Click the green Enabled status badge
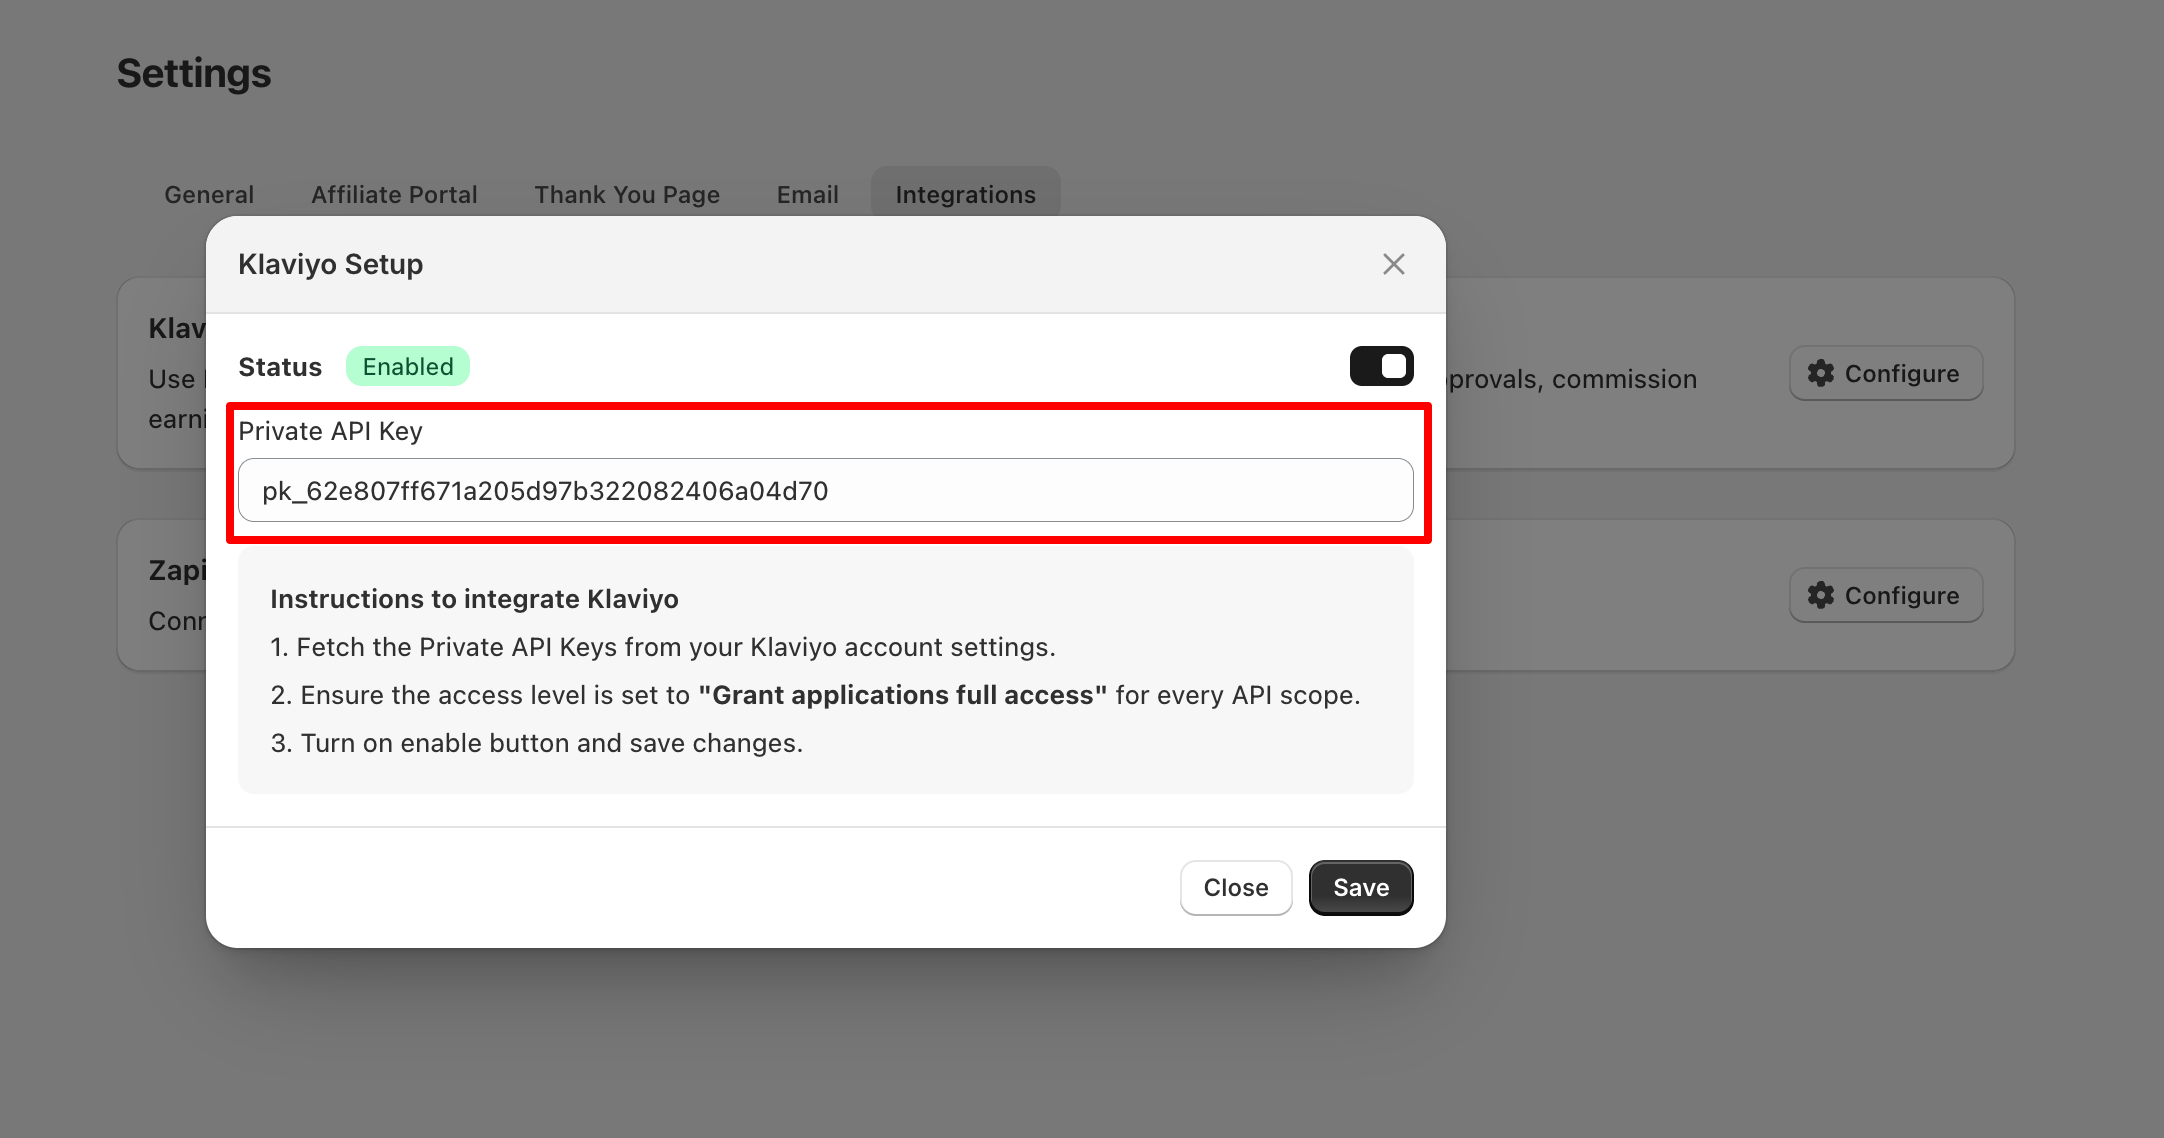The image size is (2164, 1138). pos(407,366)
